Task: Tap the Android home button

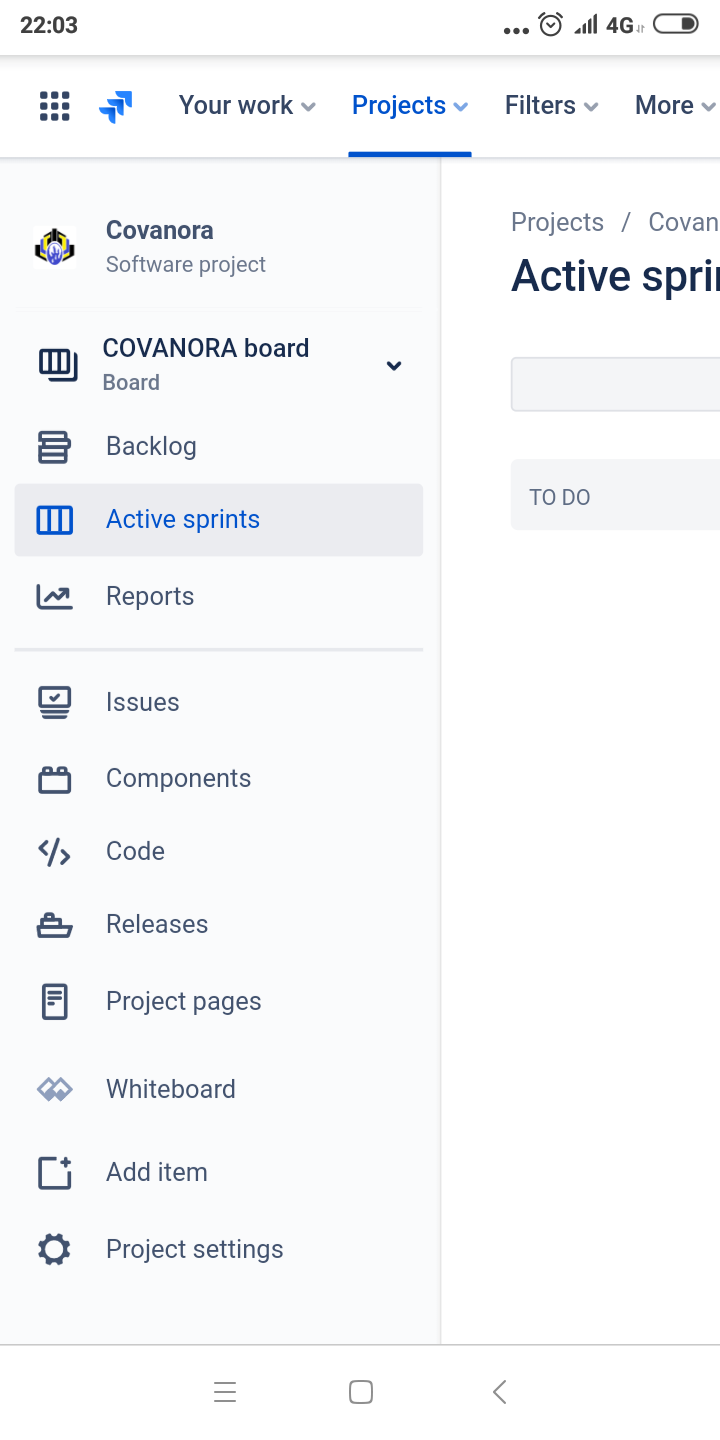Action: pos(361,1392)
